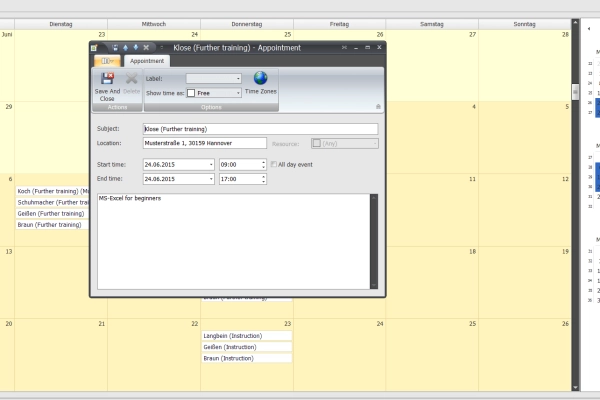Viewport: 600px width, 400px height.
Task: Open Time Zones globe option
Action: tap(261, 83)
